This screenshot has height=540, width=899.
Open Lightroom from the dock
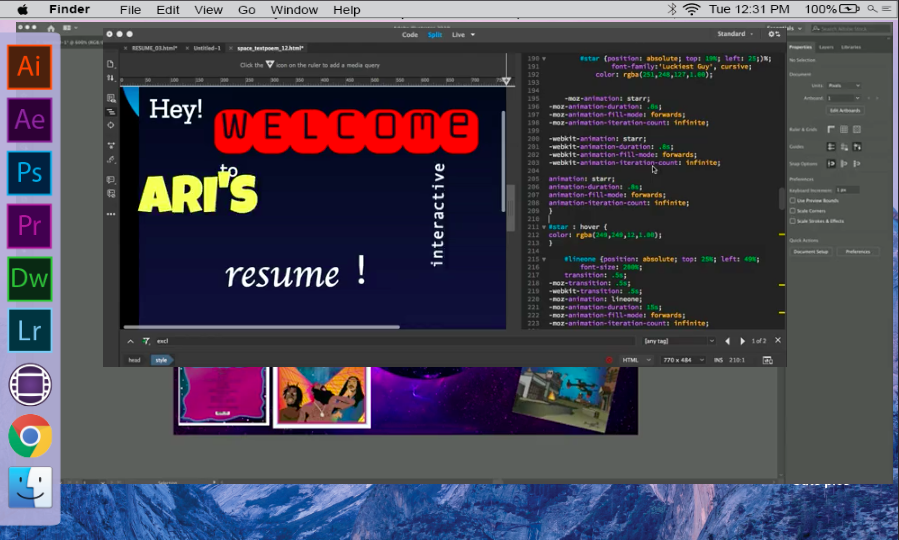pos(29,330)
